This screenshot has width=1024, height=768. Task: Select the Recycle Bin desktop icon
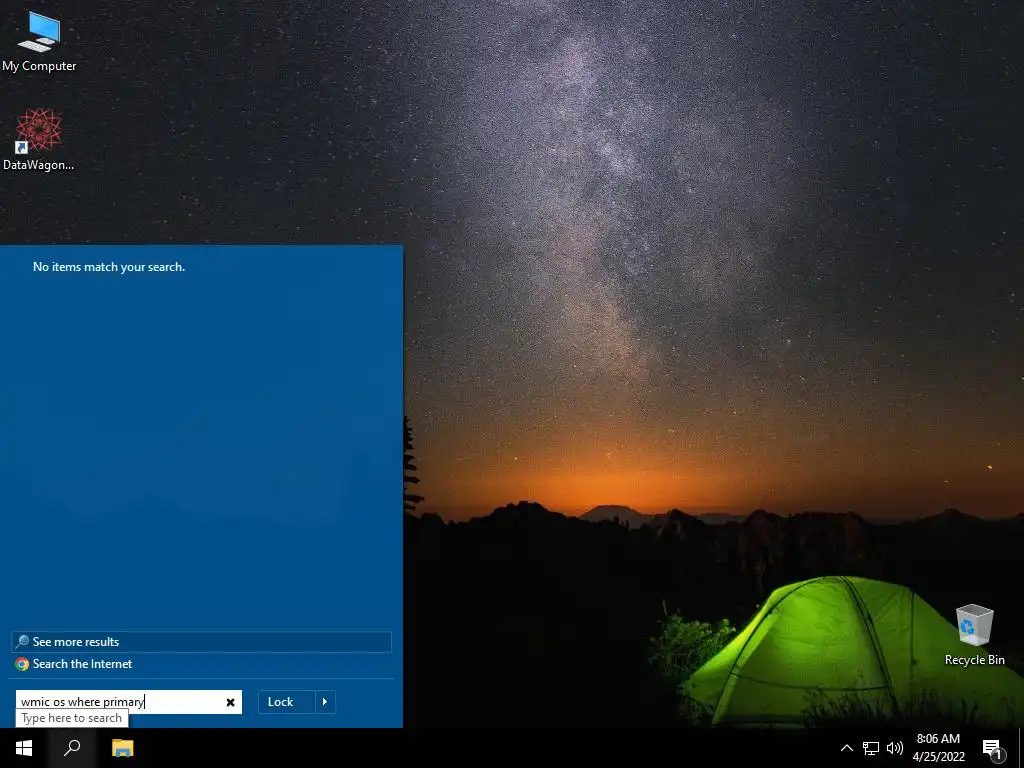974,634
